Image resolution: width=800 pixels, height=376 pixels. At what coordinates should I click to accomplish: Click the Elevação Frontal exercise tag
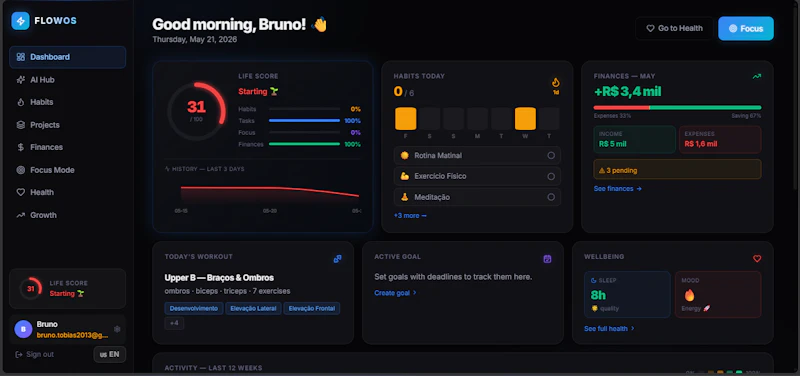coord(312,309)
